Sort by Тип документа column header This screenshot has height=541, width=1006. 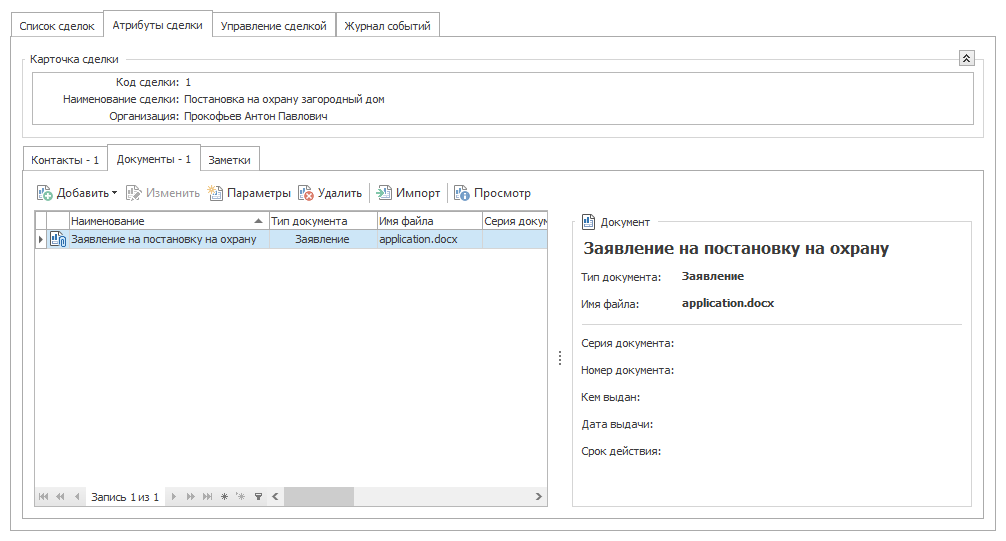[x=323, y=221]
